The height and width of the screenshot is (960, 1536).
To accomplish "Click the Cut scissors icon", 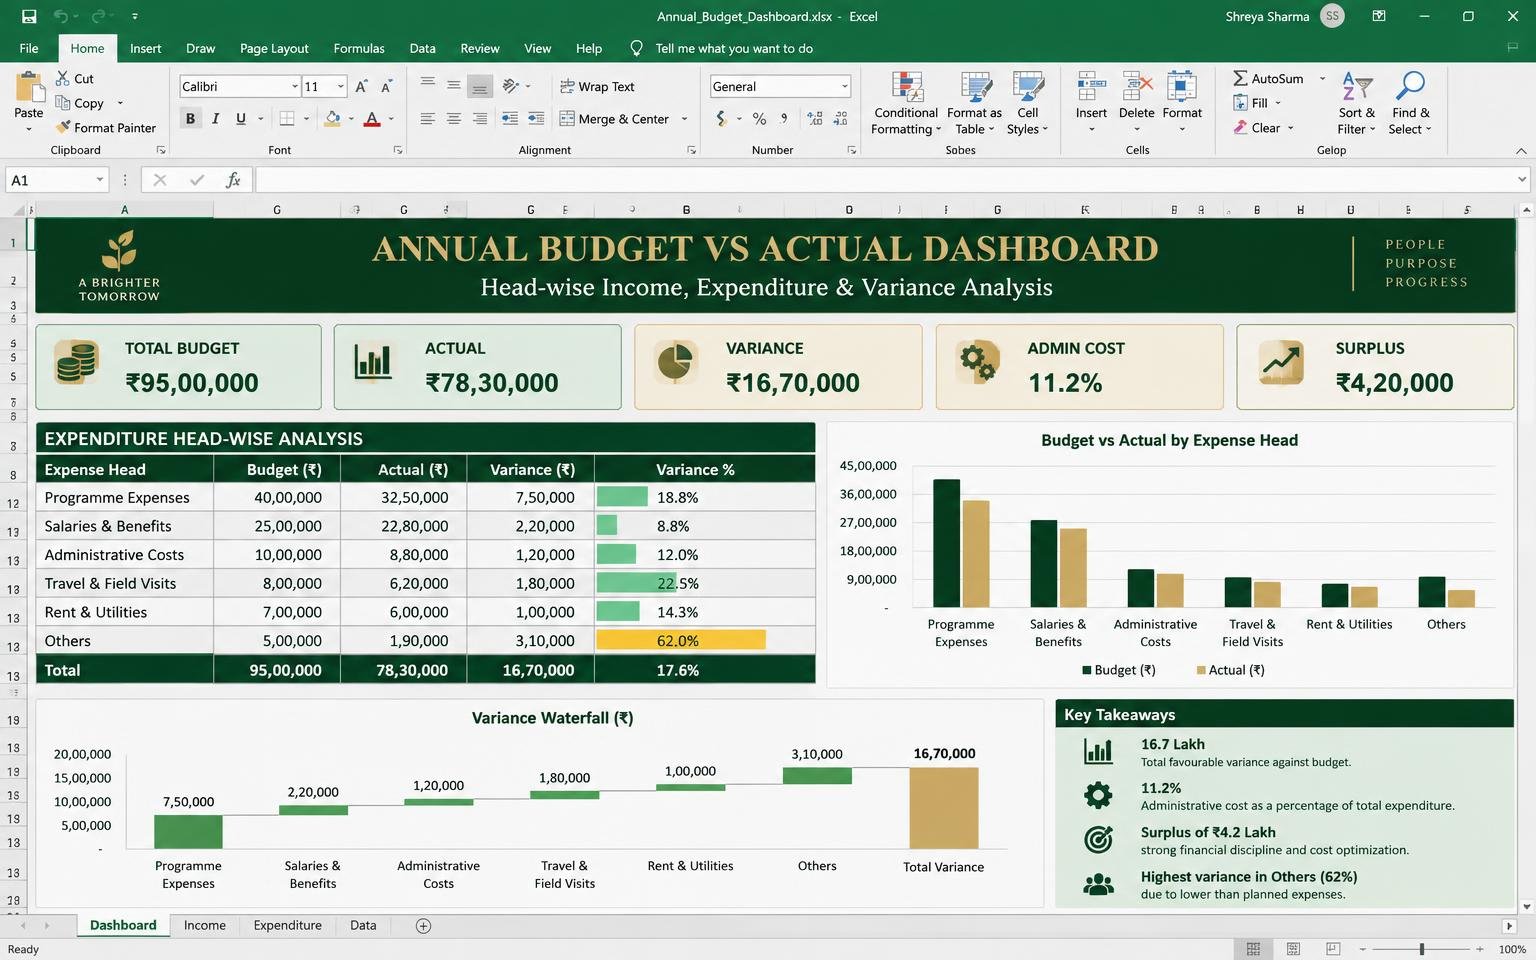I will coord(63,78).
